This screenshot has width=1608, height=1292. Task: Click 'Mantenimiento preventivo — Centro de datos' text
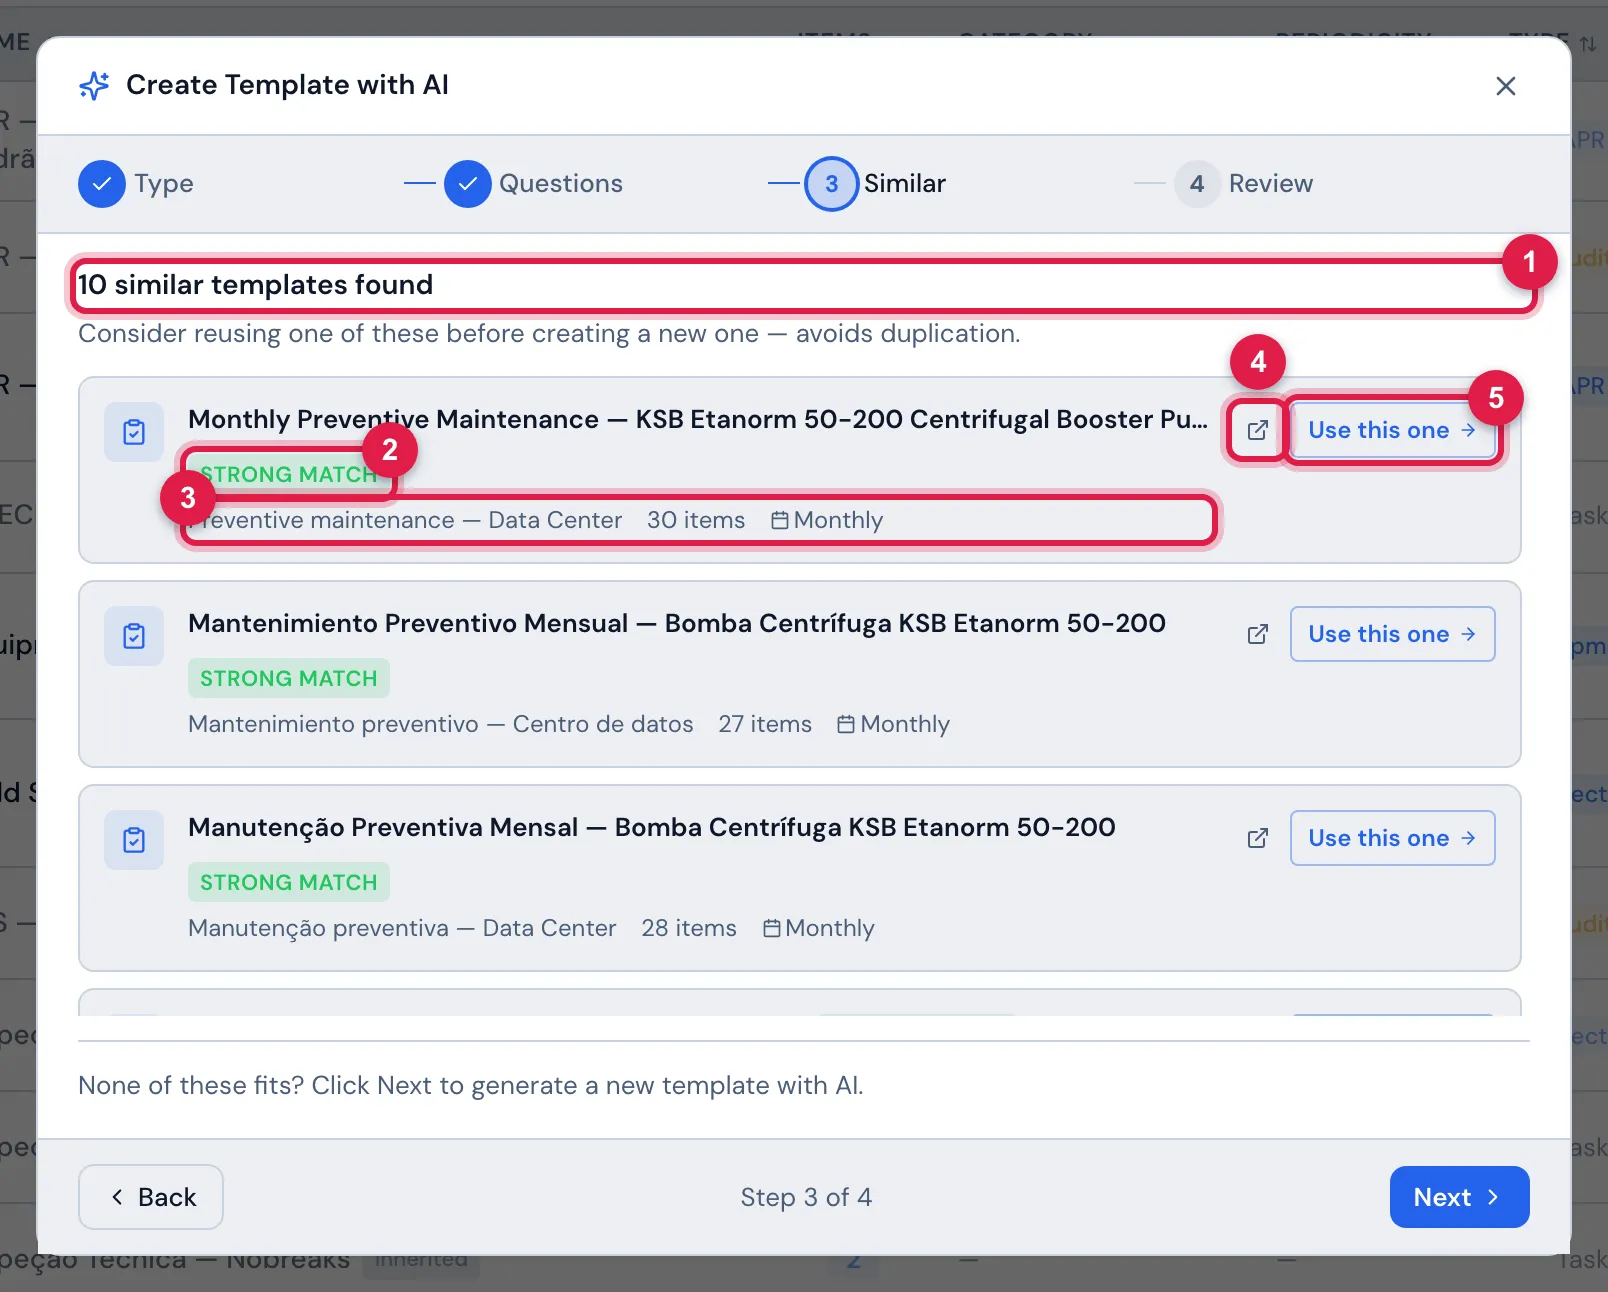click(441, 724)
